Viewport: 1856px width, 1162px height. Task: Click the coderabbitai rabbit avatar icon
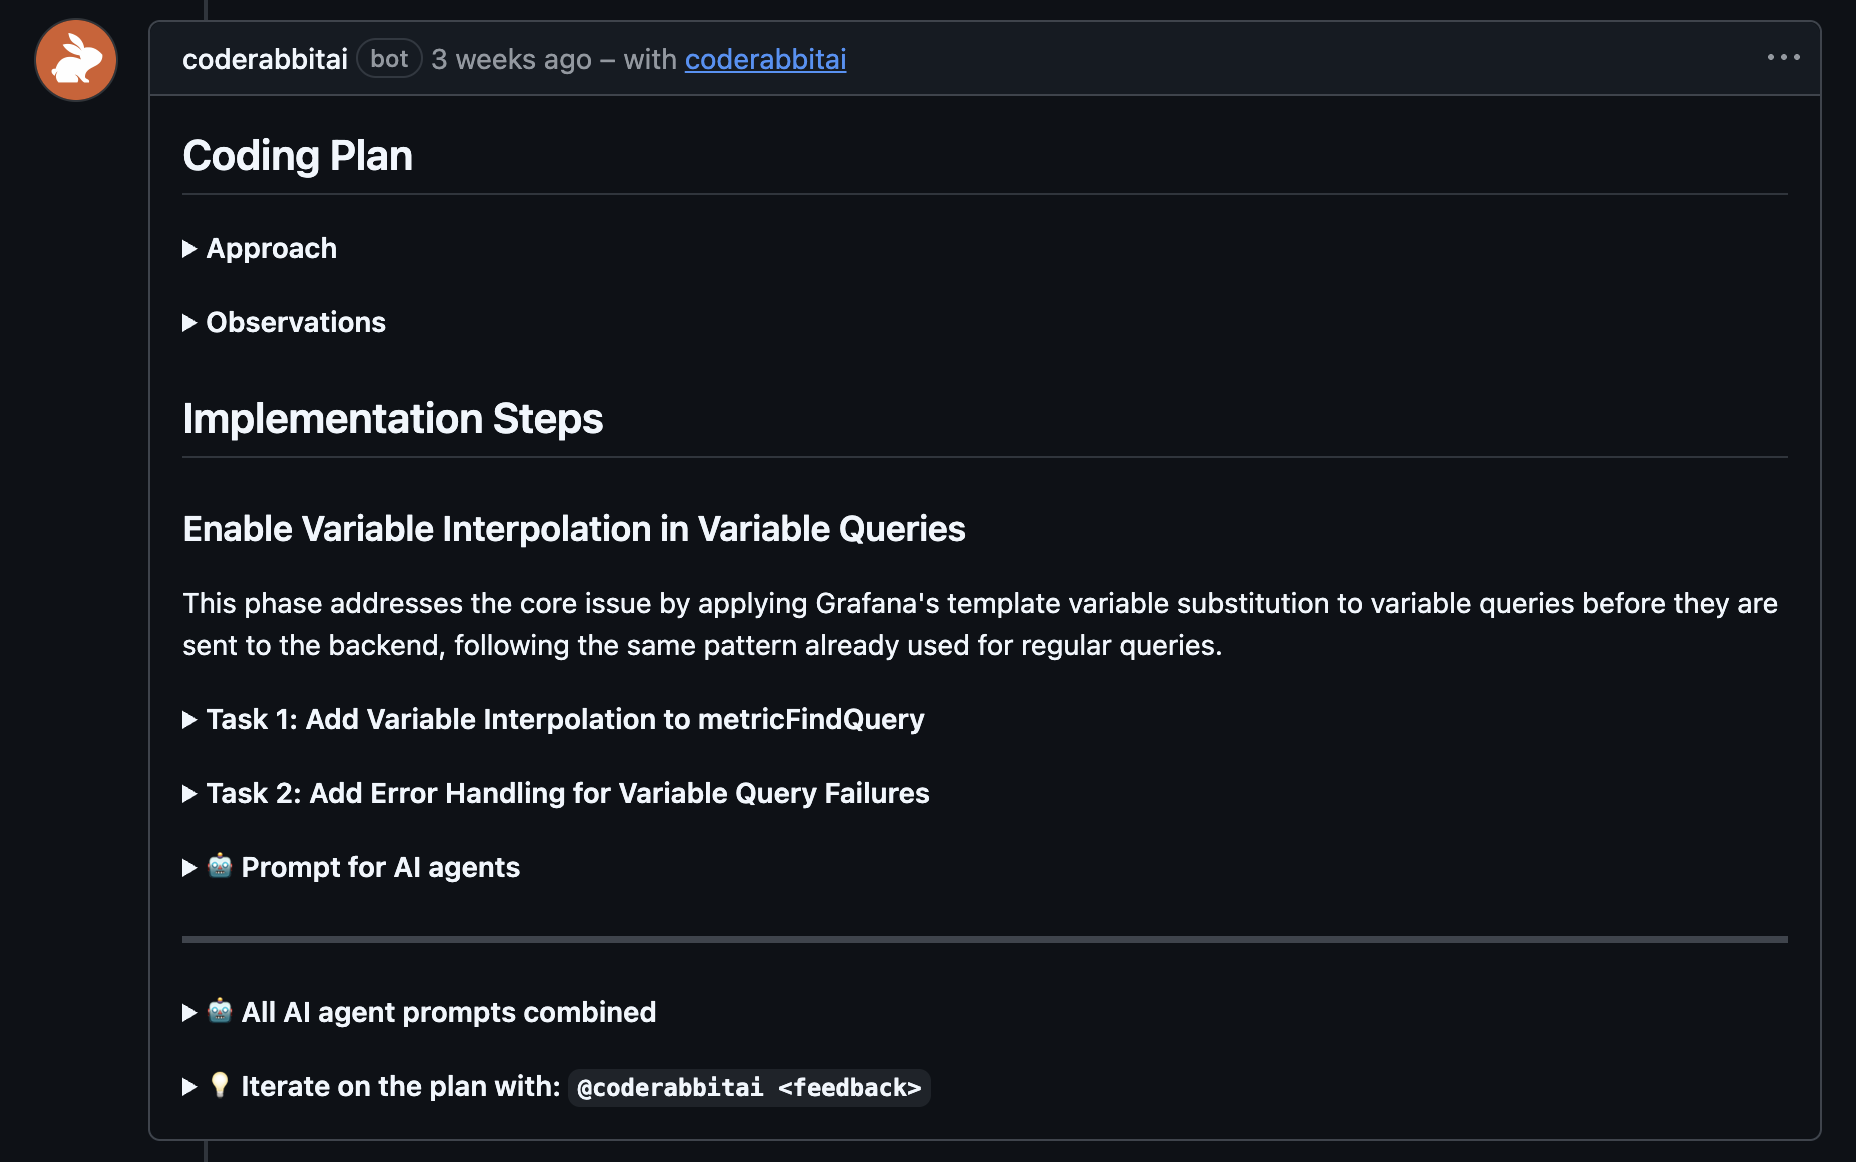coord(75,60)
